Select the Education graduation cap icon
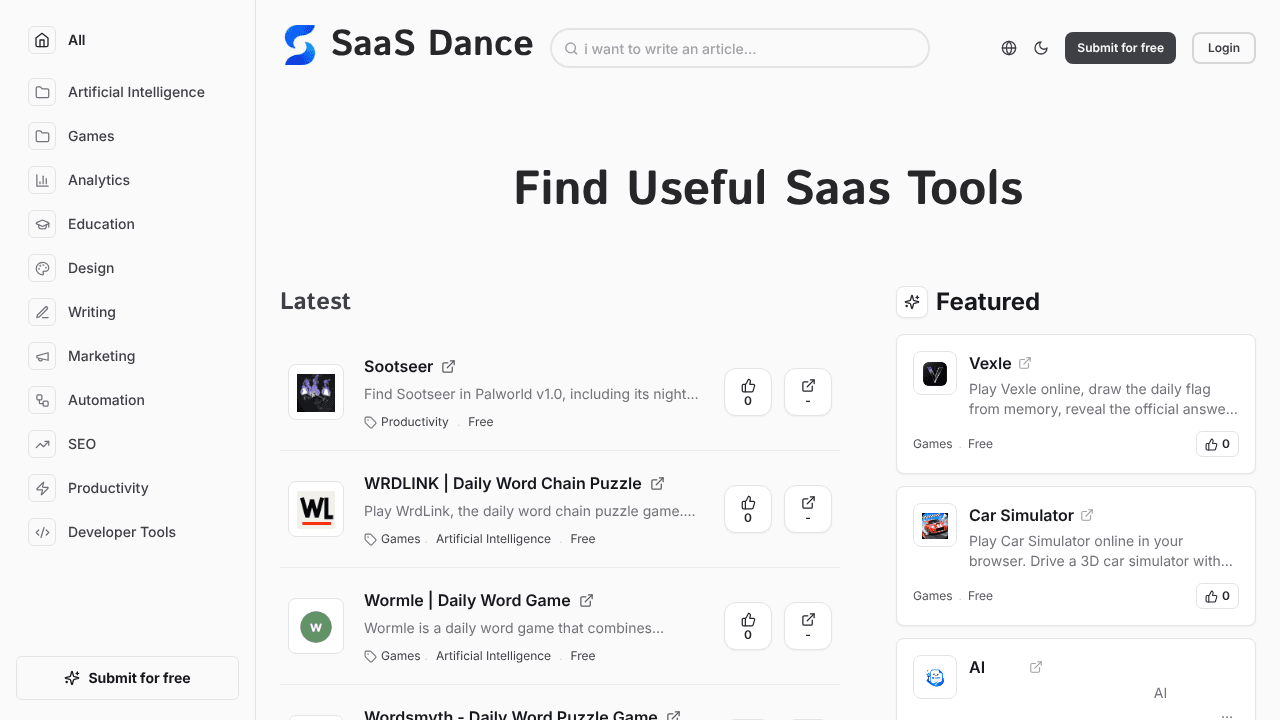The height and width of the screenshot is (720, 1280). pos(42,224)
